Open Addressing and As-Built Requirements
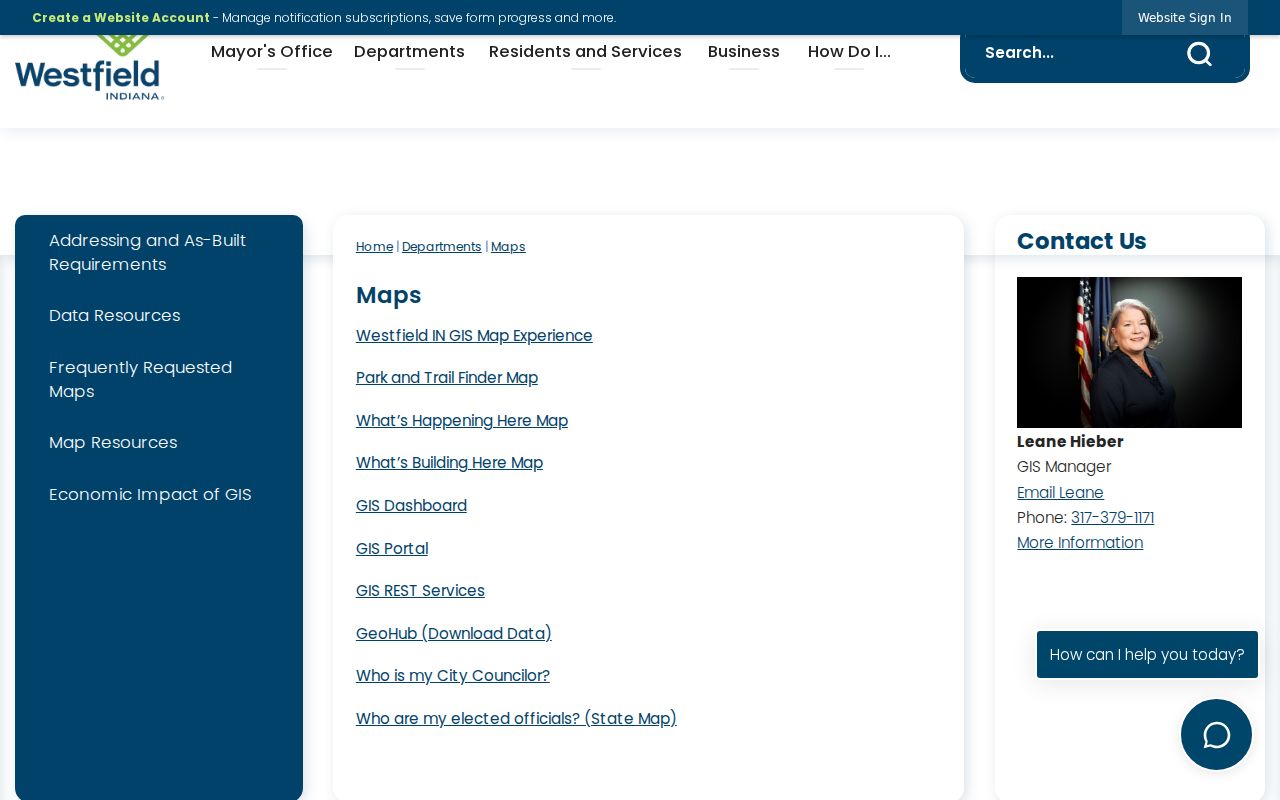 click(159, 253)
